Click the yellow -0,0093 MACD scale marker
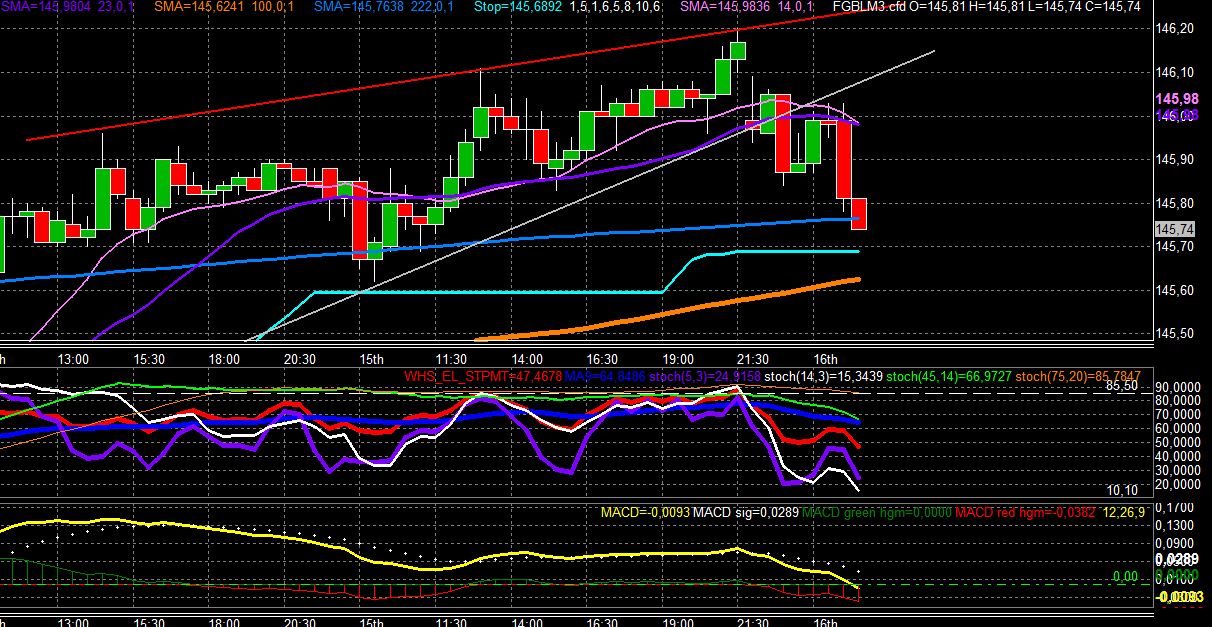This screenshot has width=1212, height=627. pos(1178,597)
